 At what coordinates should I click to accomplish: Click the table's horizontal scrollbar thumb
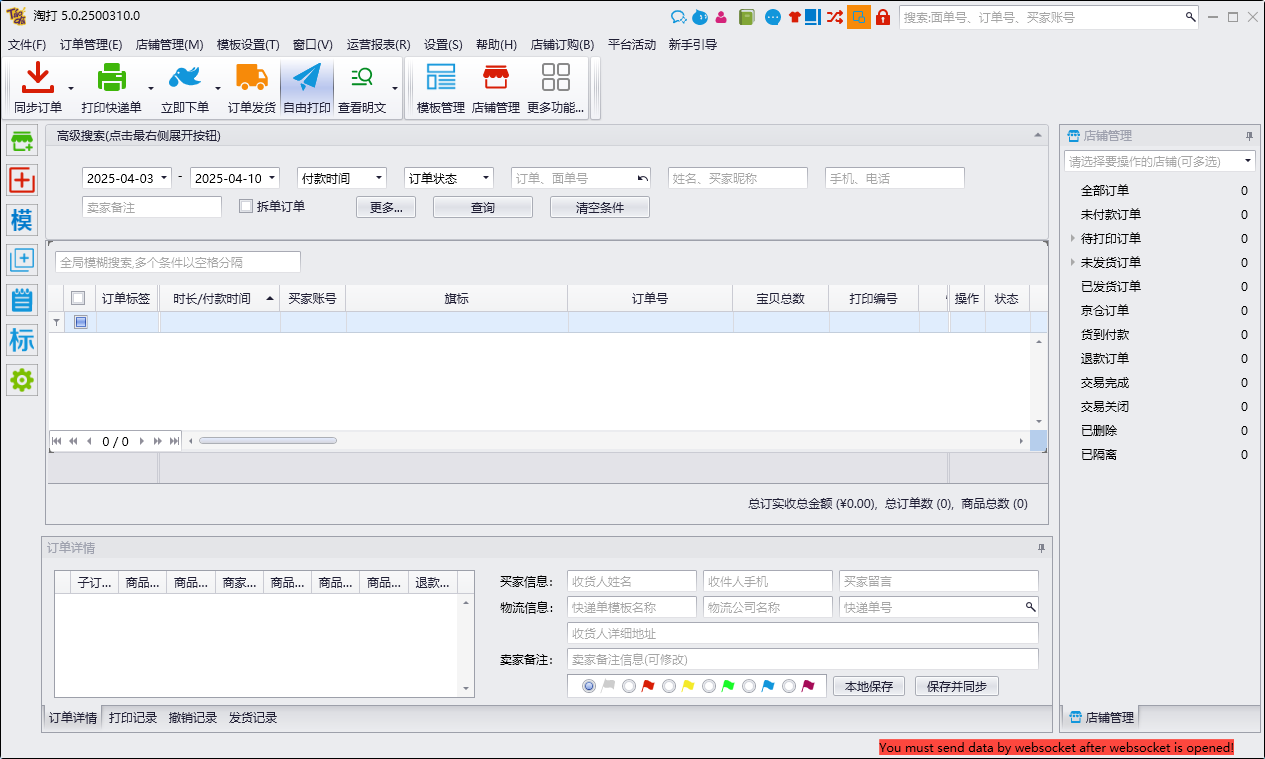click(x=268, y=441)
